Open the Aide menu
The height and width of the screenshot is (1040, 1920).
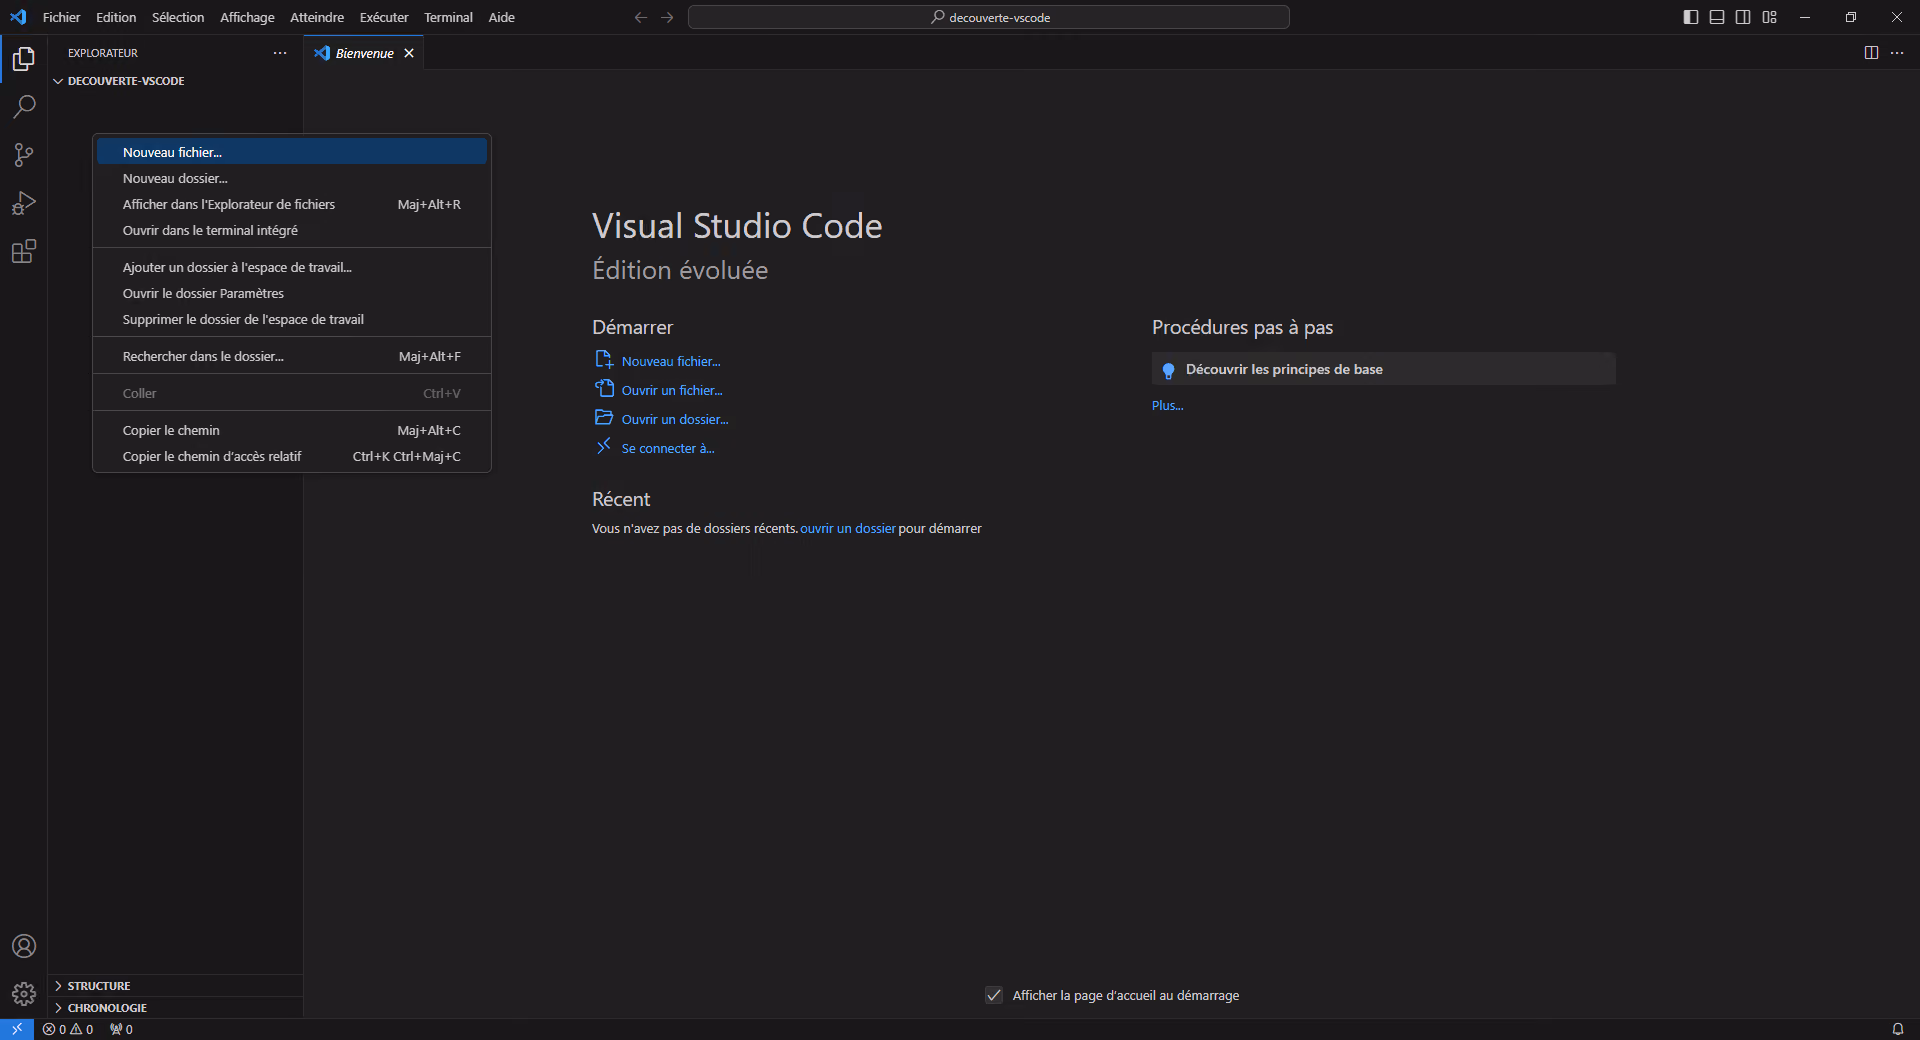pos(502,17)
